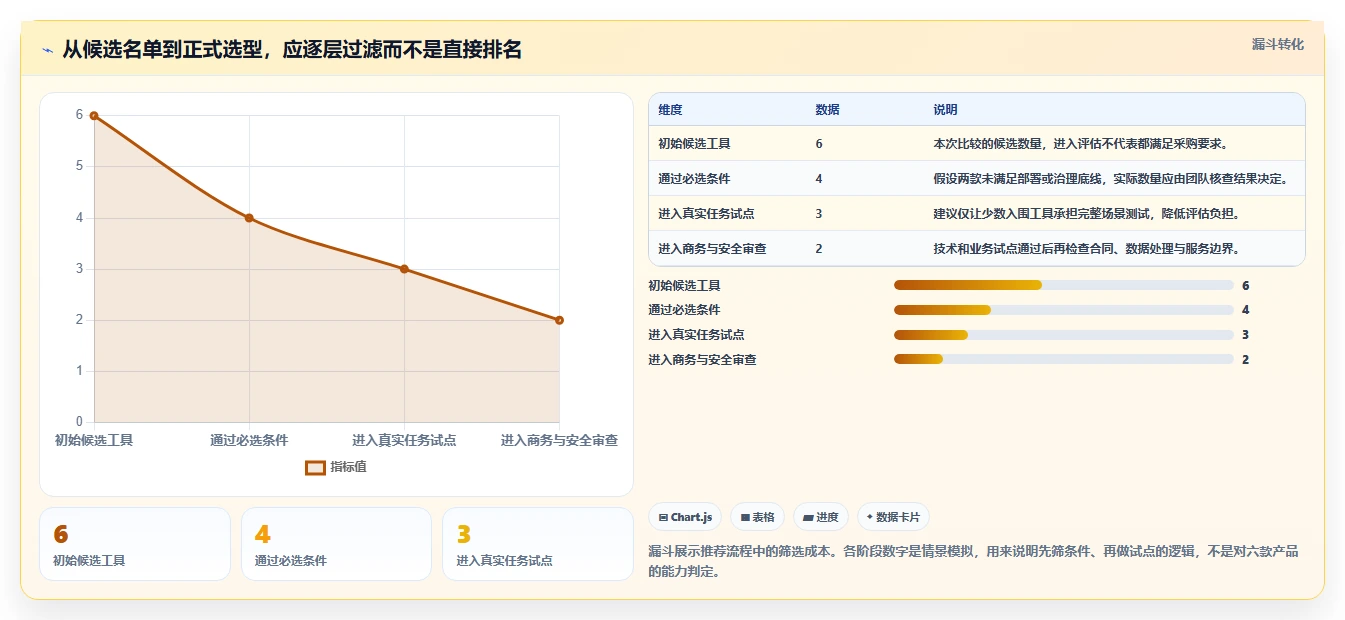Click table cell 进入商务与安全审查
This screenshot has width=1345, height=620.
coord(712,249)
